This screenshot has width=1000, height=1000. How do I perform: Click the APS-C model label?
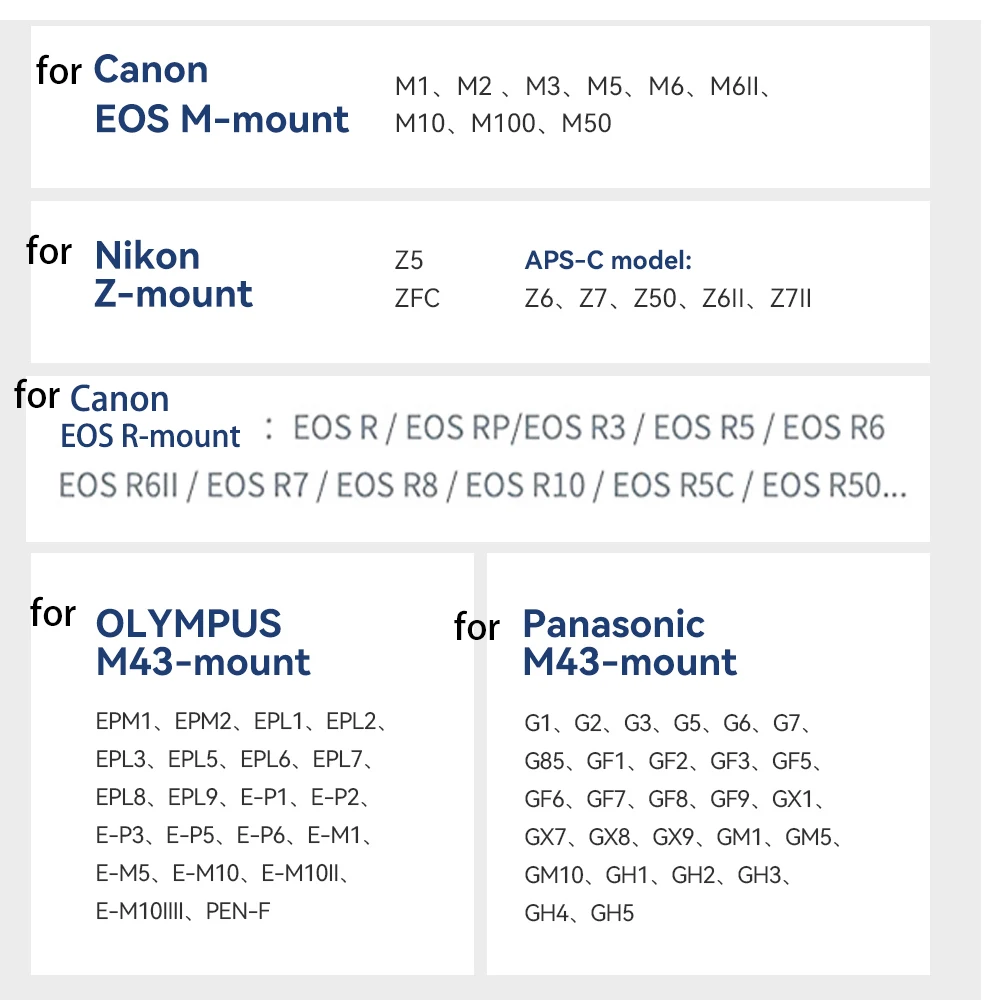608,260
